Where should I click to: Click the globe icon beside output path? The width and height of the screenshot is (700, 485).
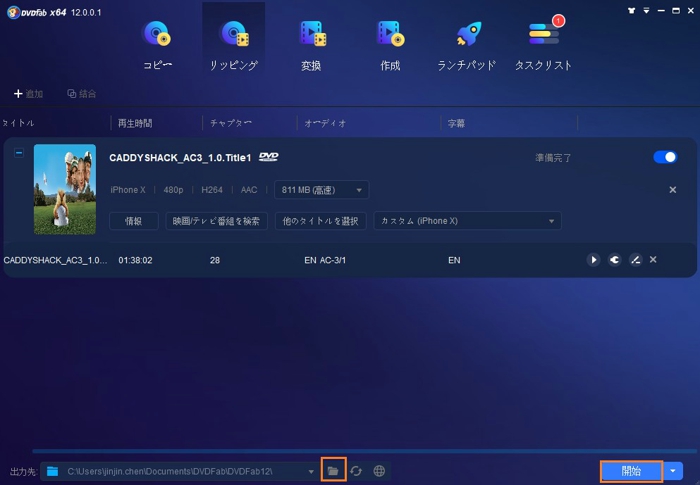(379, 471)
